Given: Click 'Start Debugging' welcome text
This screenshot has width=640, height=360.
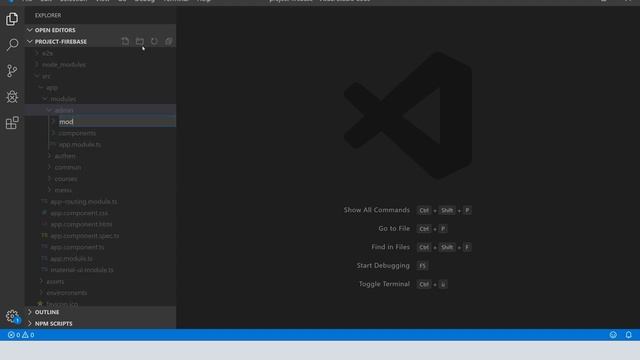Looking at the screenshot, I should [383, 265].
